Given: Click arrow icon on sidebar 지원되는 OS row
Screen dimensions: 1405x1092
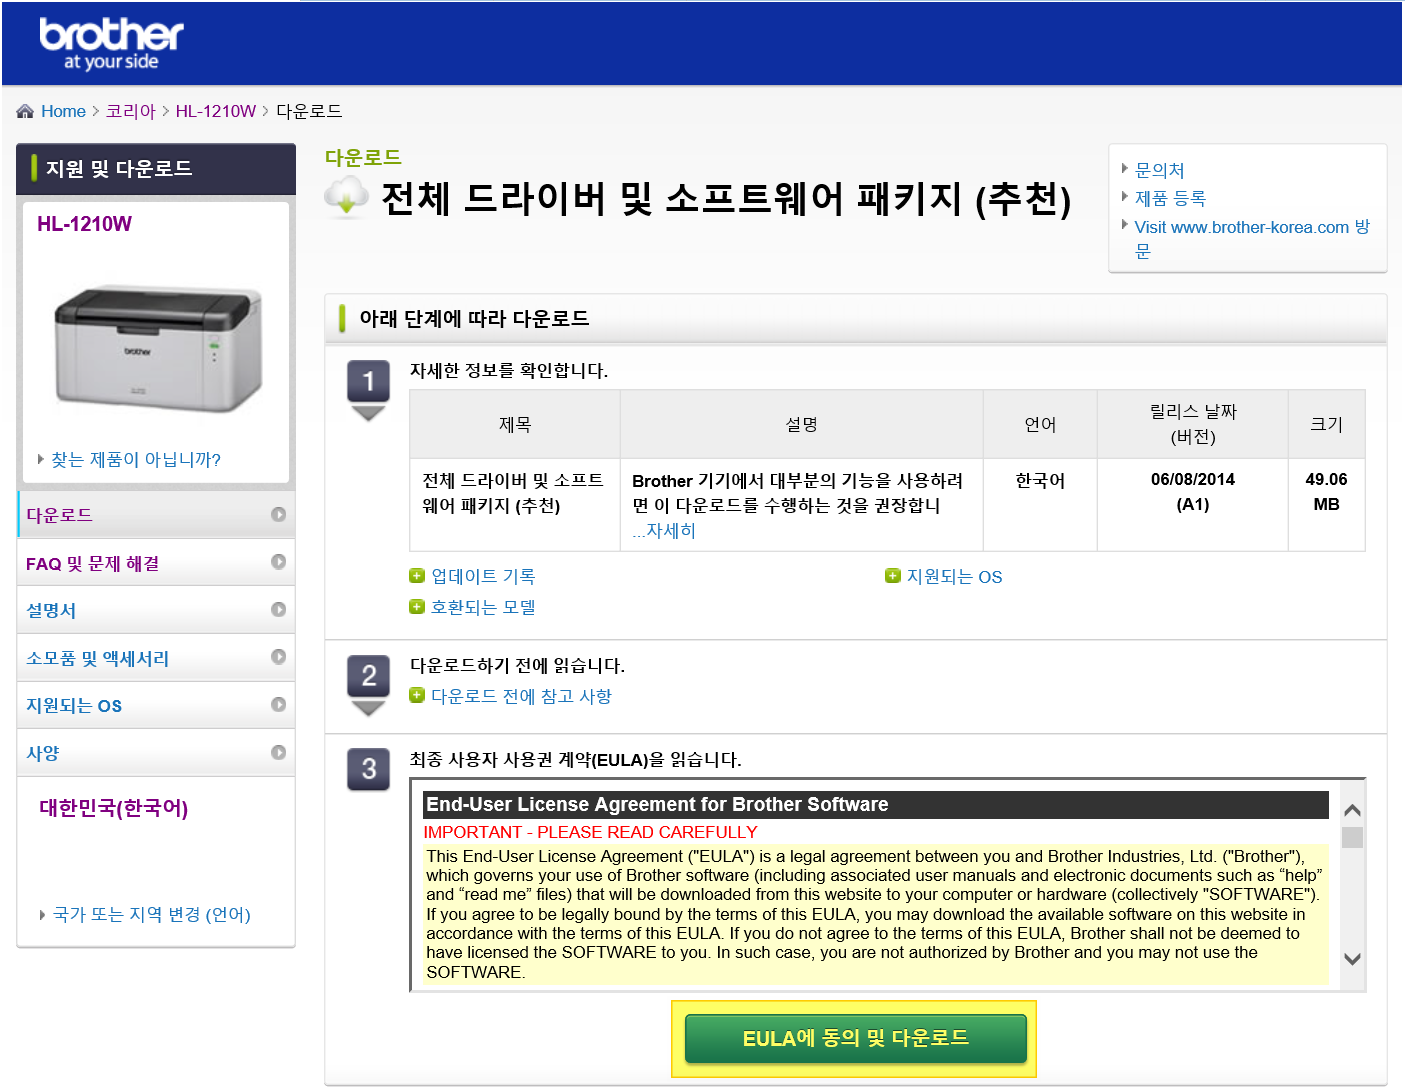Looking at the screenshot, I should (x=278, y=705).
